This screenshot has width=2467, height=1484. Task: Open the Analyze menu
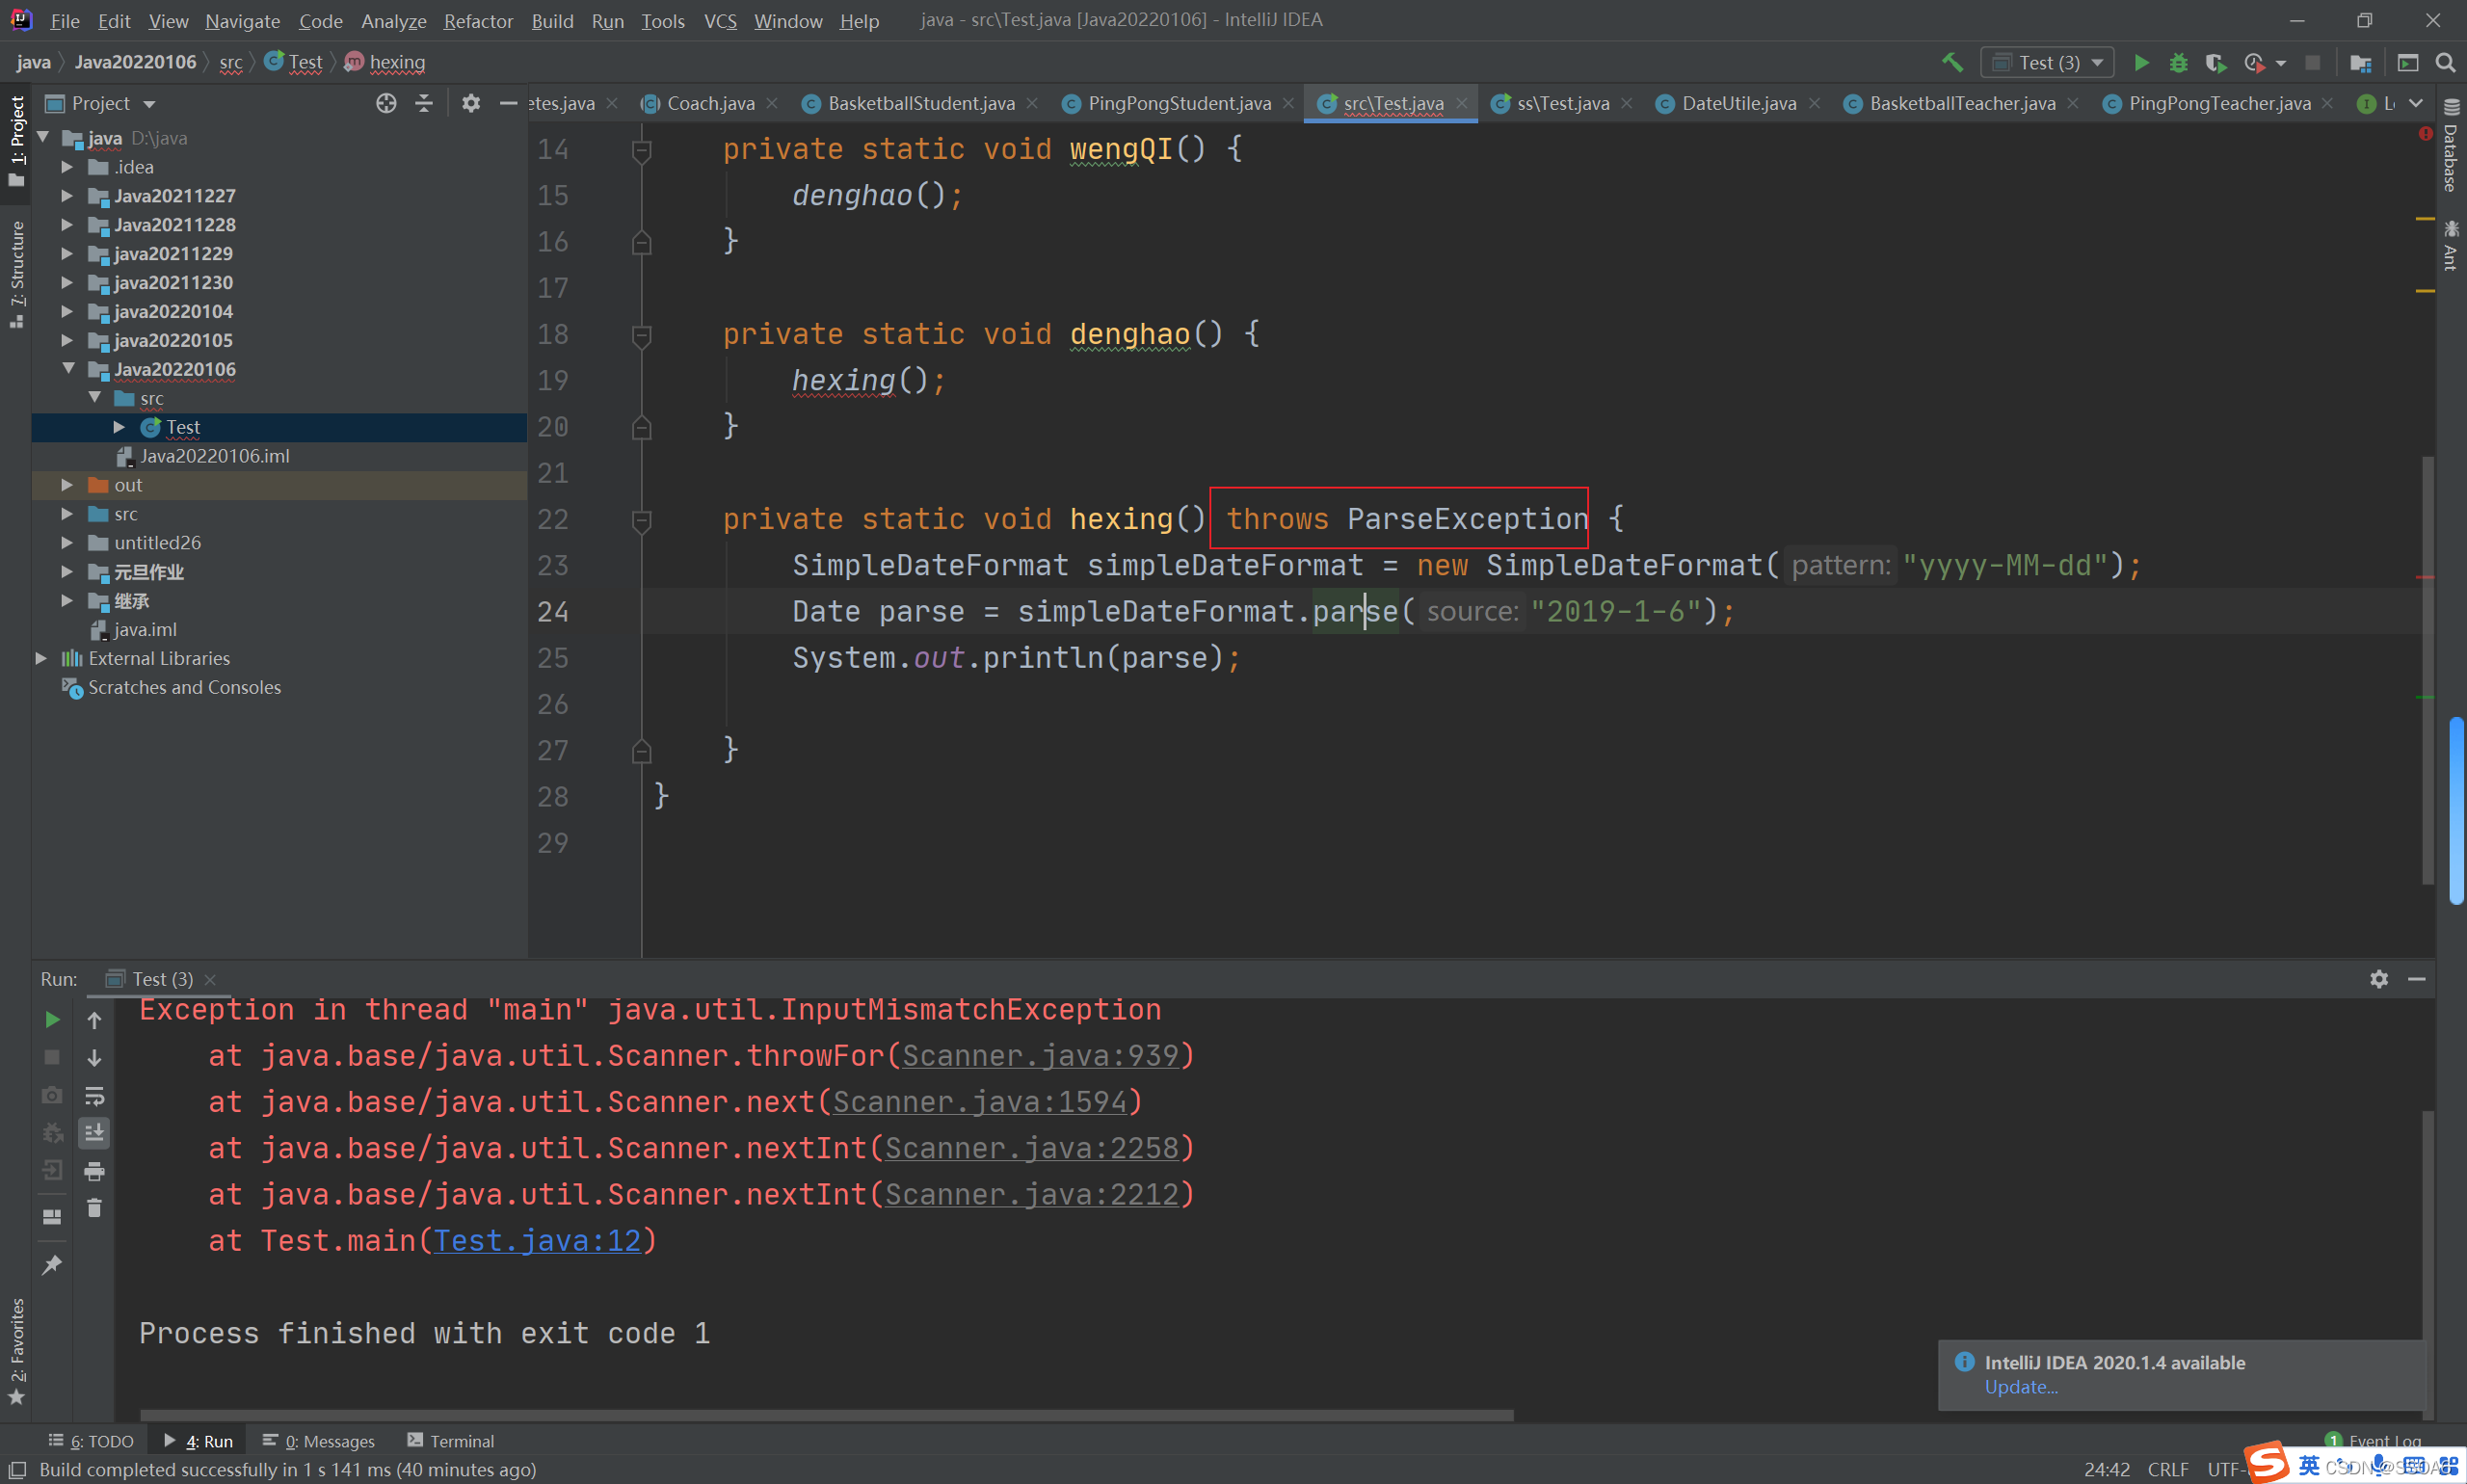pos(389,19)
